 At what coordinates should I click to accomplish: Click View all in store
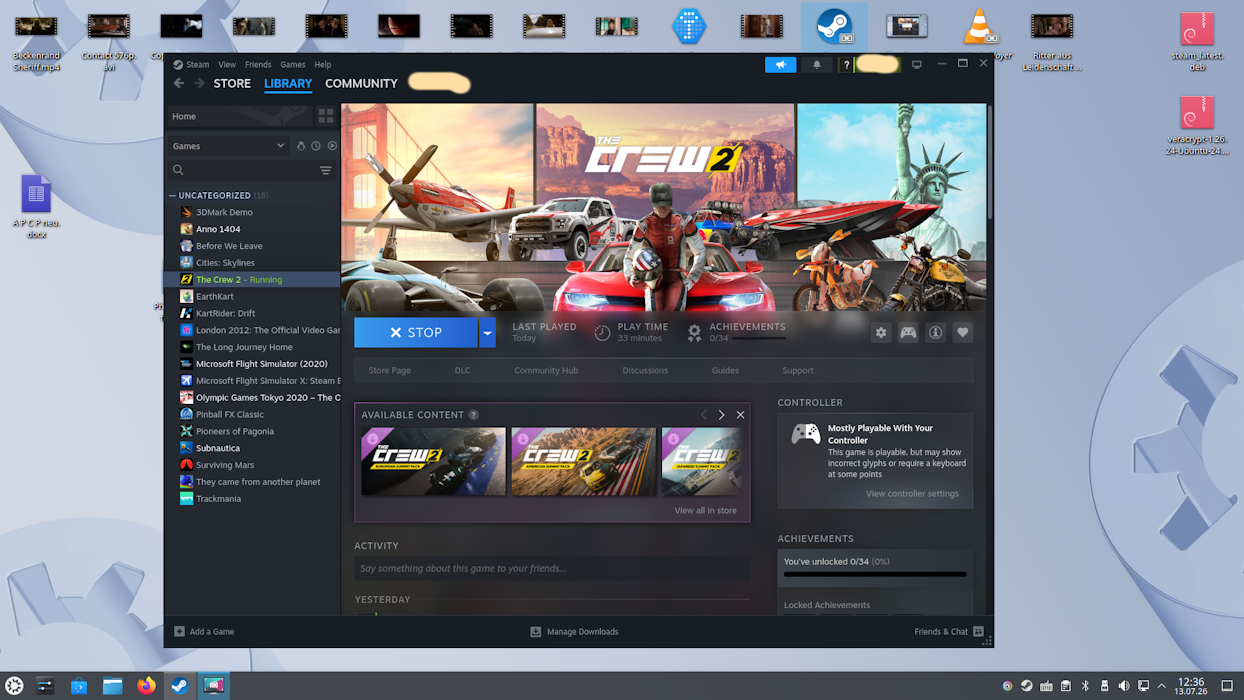[705, 510]
